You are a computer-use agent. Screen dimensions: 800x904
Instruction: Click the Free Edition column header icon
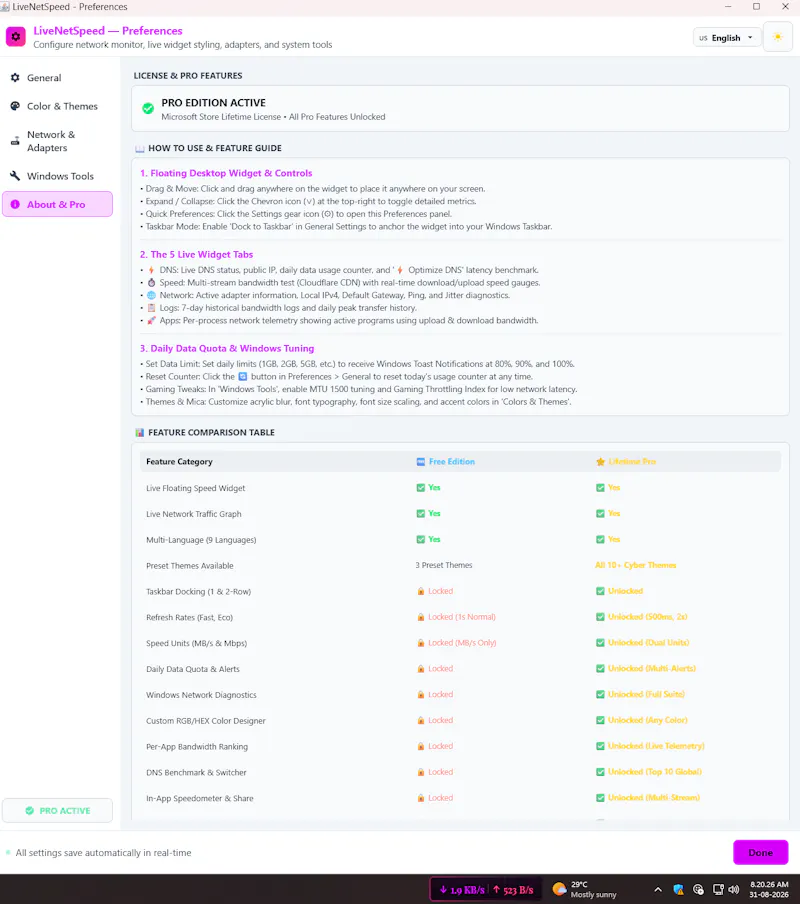click(x=421, y=462)
